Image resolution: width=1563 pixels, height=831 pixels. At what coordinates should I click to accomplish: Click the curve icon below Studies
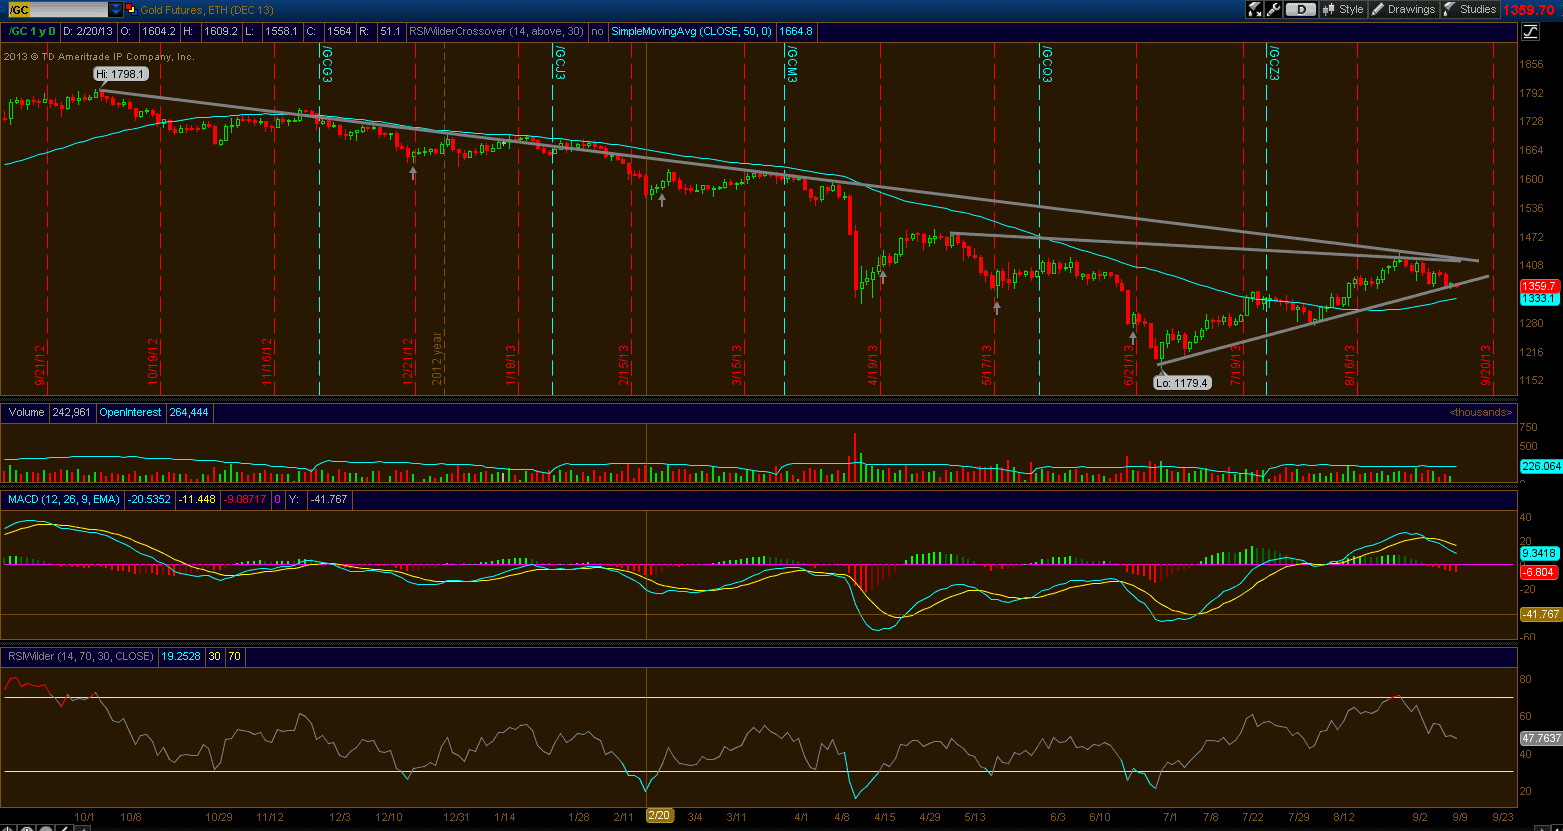pos(1530,32)
